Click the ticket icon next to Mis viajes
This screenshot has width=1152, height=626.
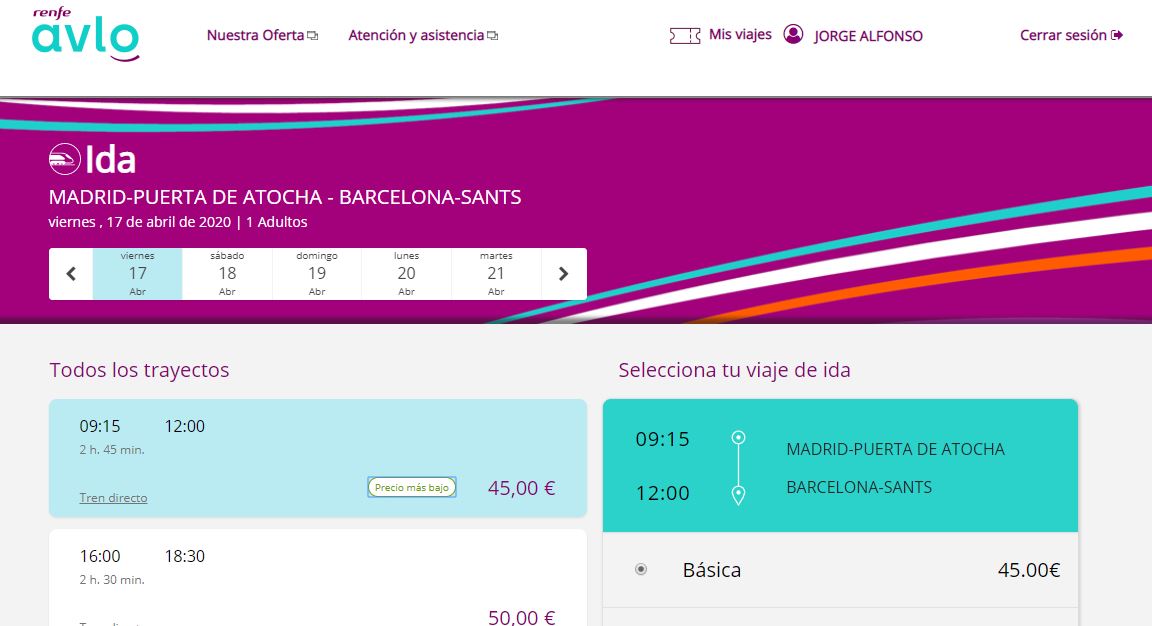tap(684, 35)
